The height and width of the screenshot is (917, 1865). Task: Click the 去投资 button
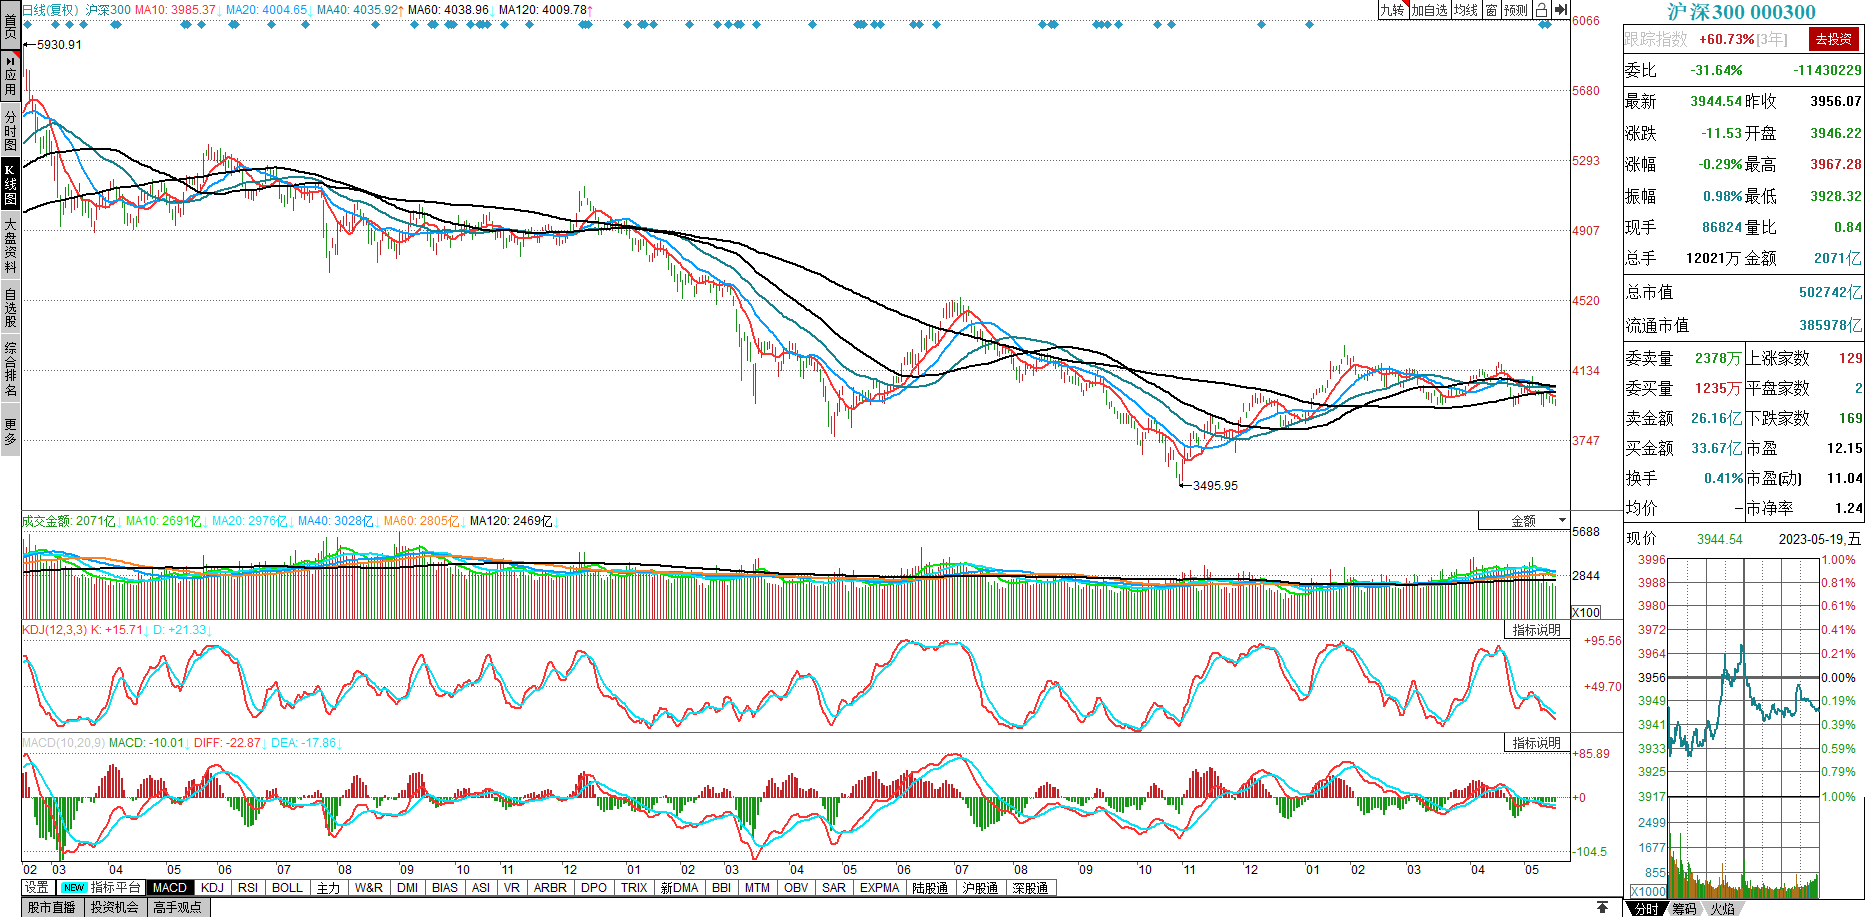pyautogui.click(x=1834, y=39)
